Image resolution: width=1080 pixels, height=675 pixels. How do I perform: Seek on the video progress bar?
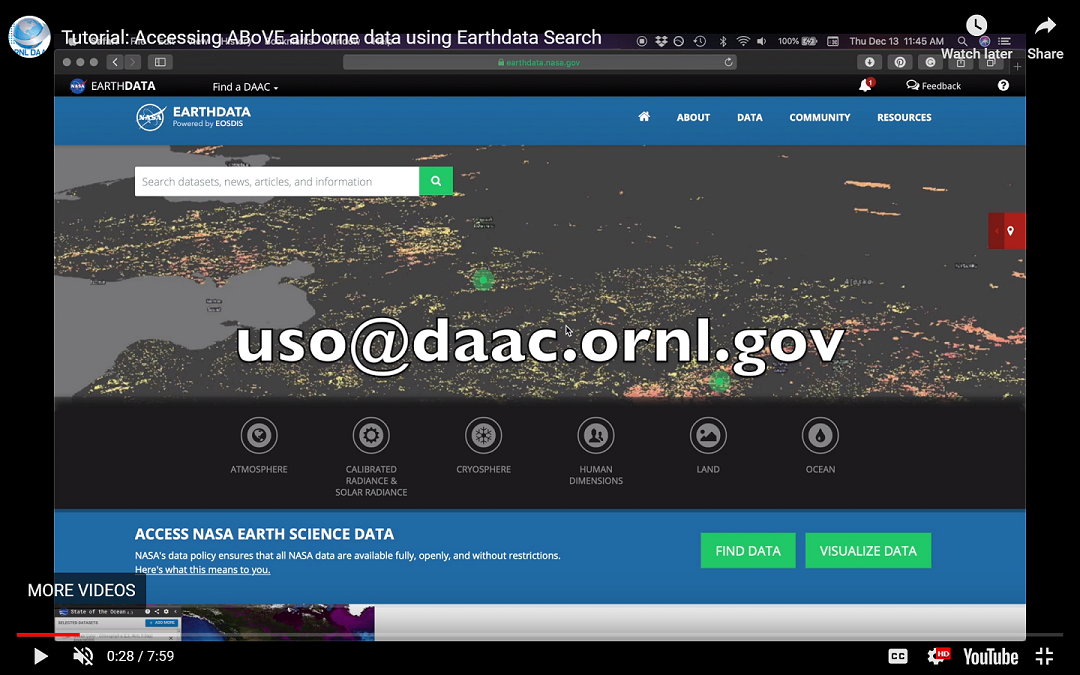point(540,634)
